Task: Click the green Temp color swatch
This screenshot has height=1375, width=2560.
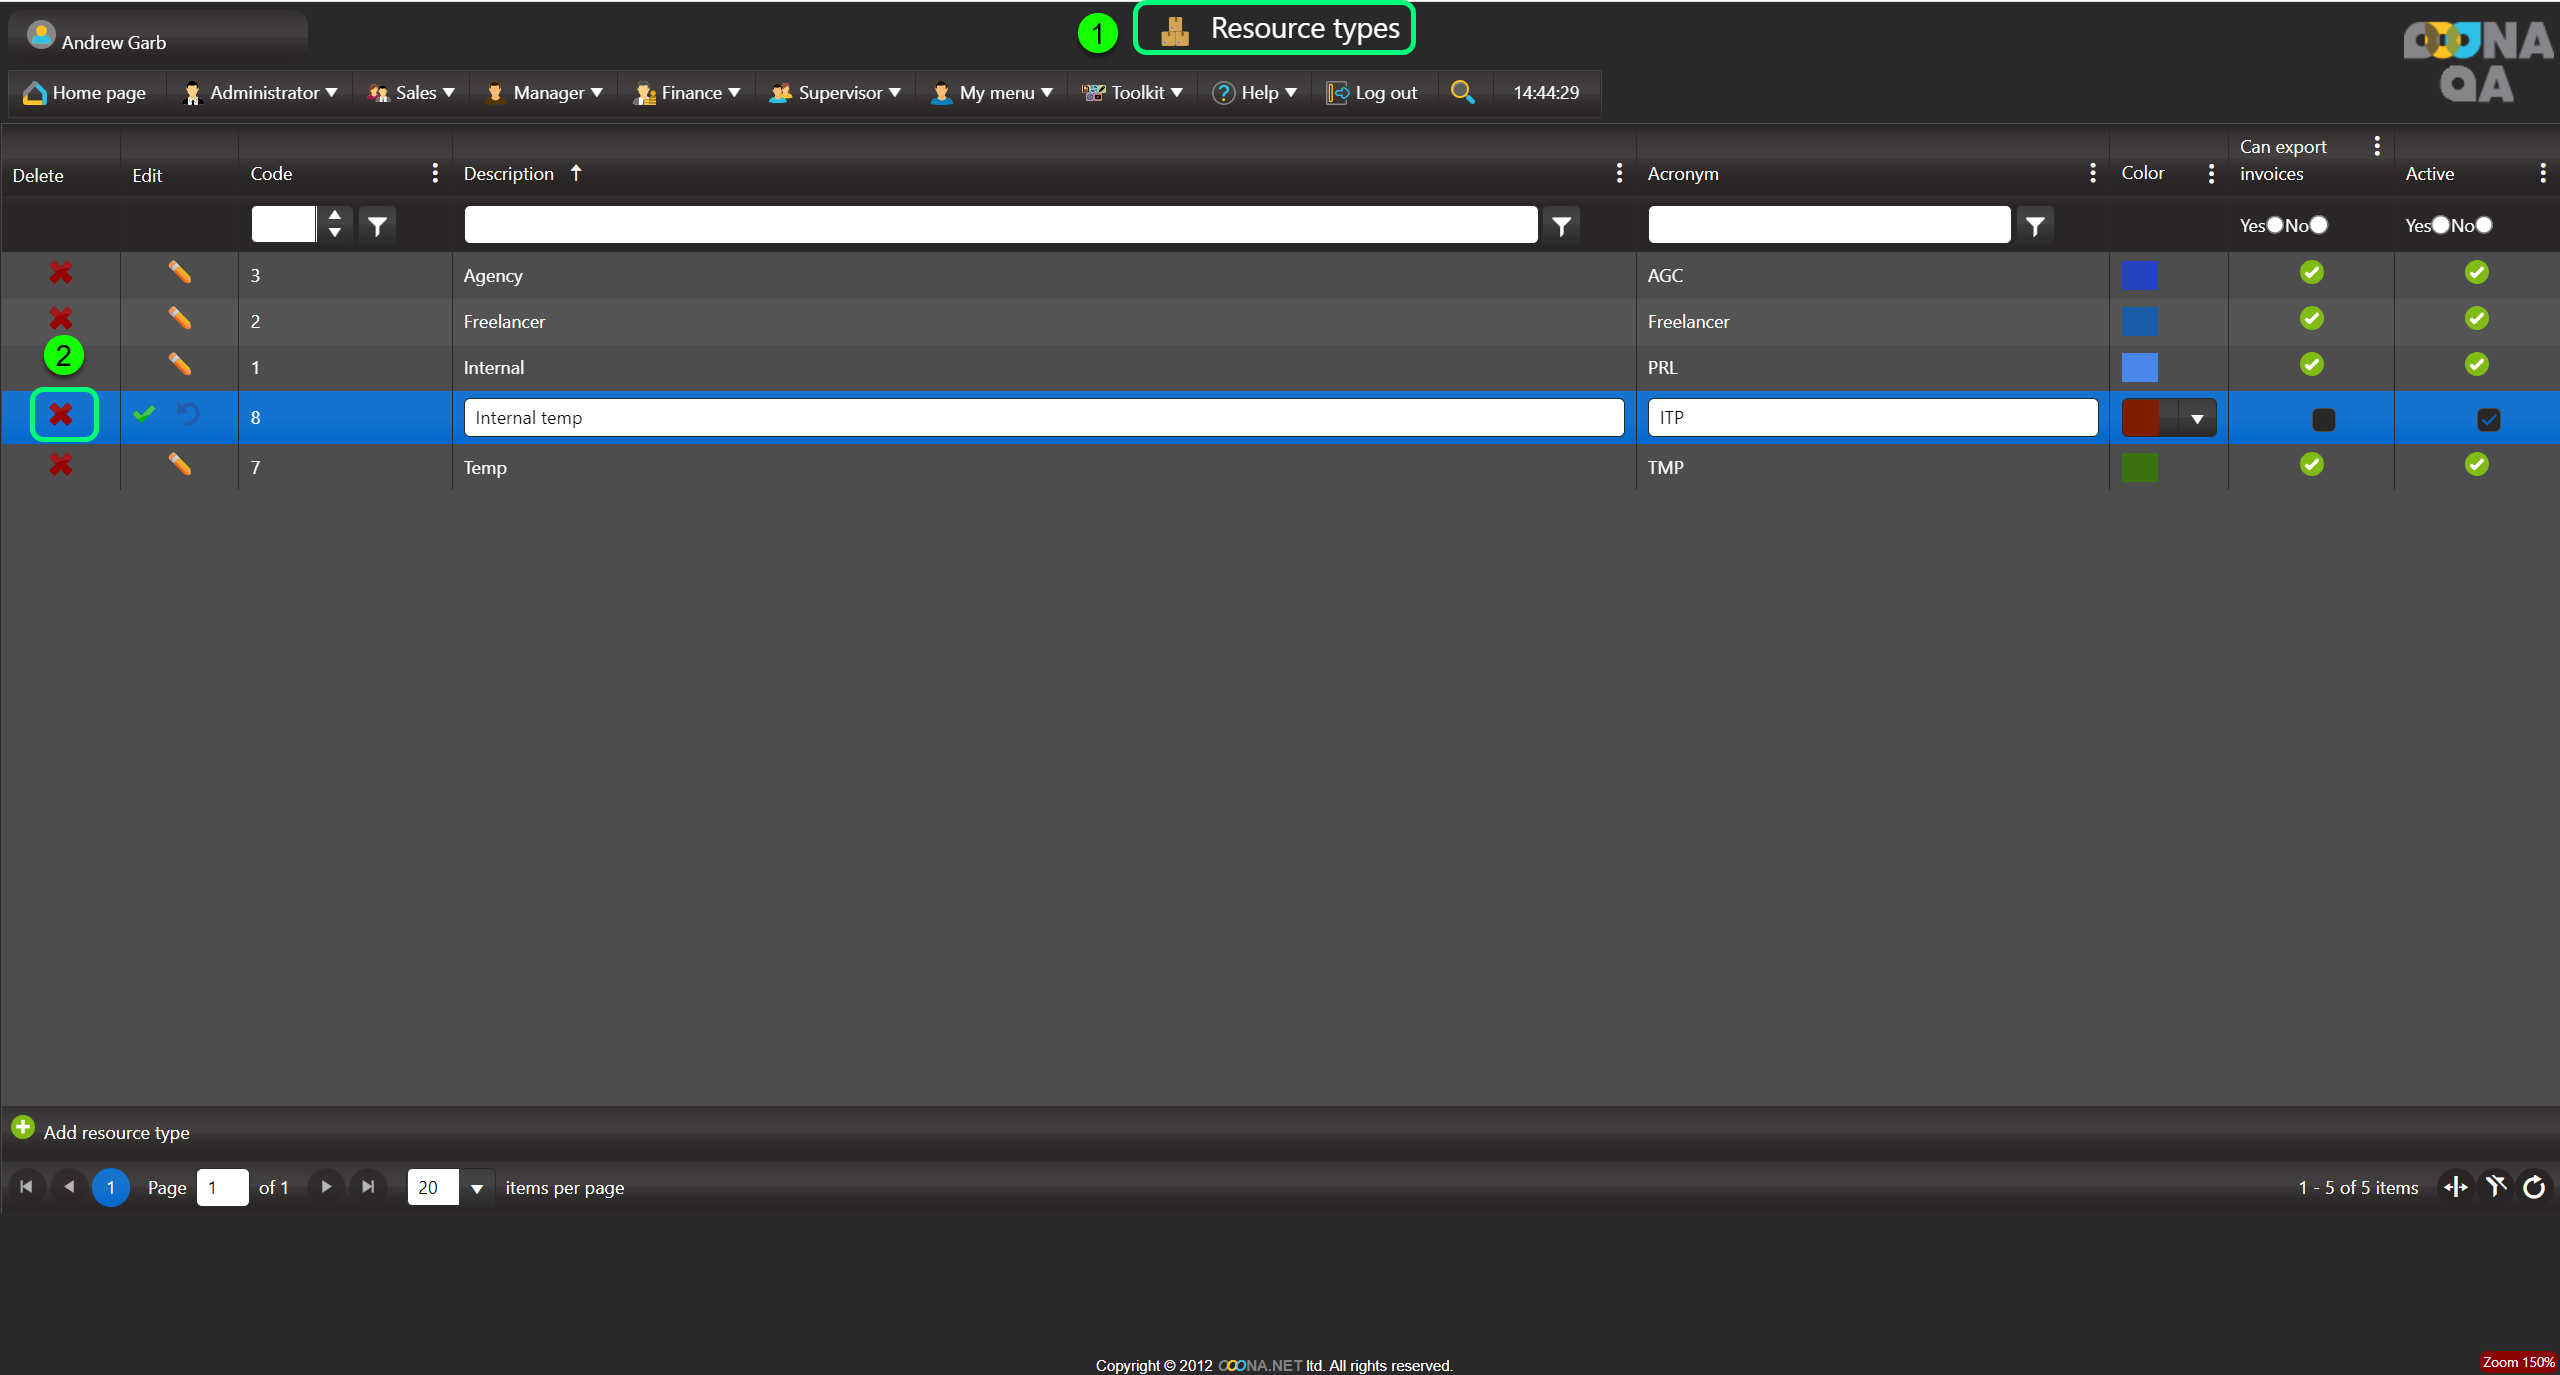Action: 2139,467
